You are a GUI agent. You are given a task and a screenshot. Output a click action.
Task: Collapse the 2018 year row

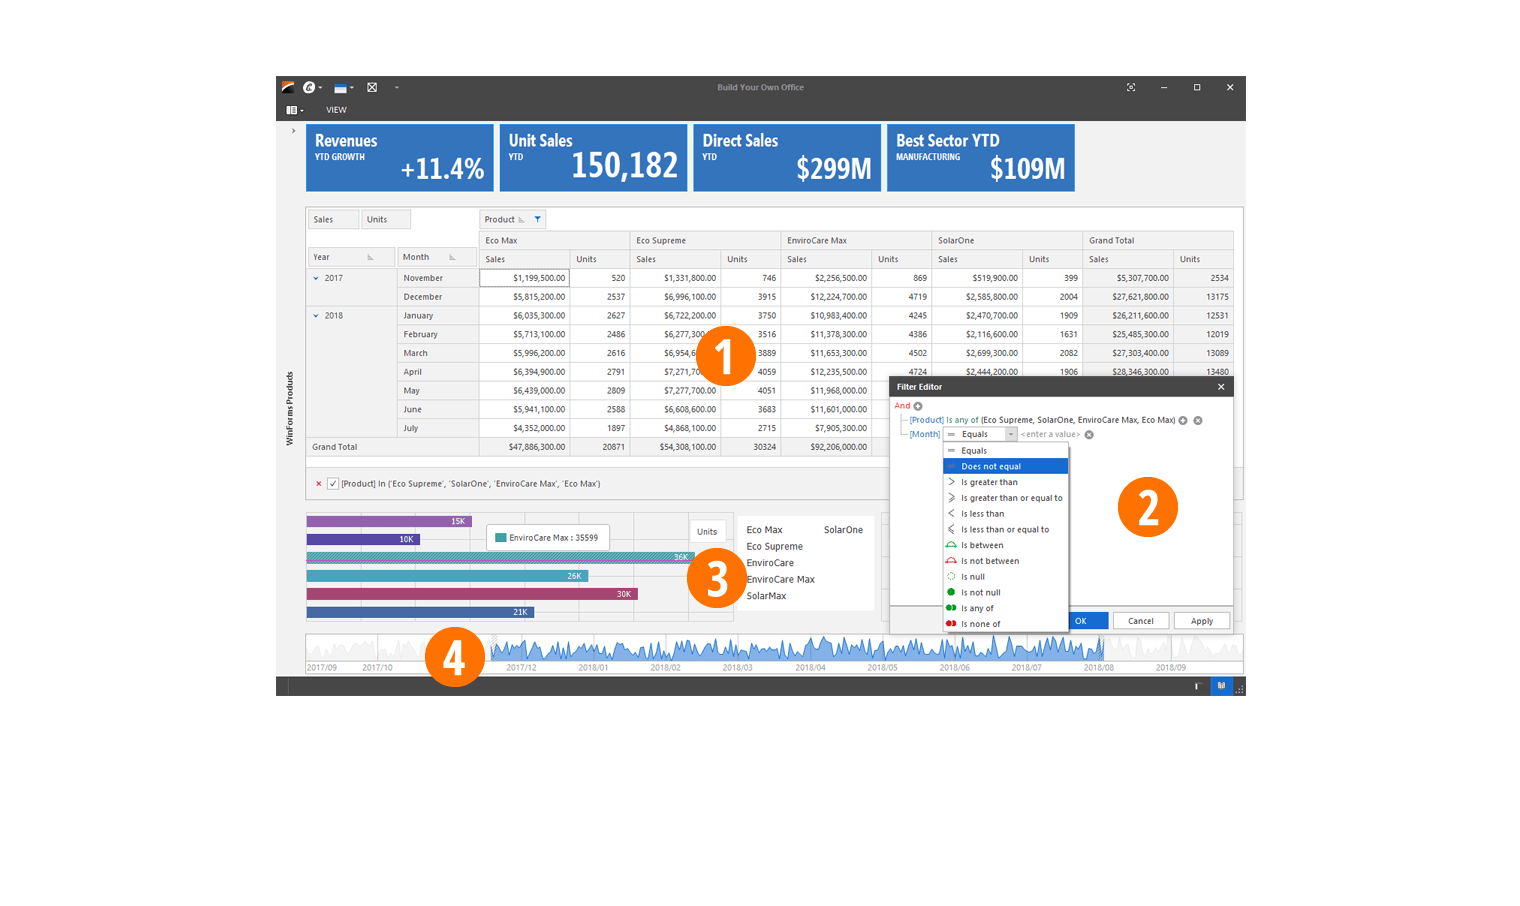316,316
